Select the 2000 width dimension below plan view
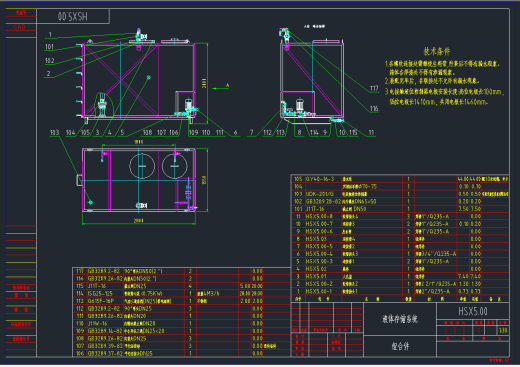 click(x=139, y=221)
